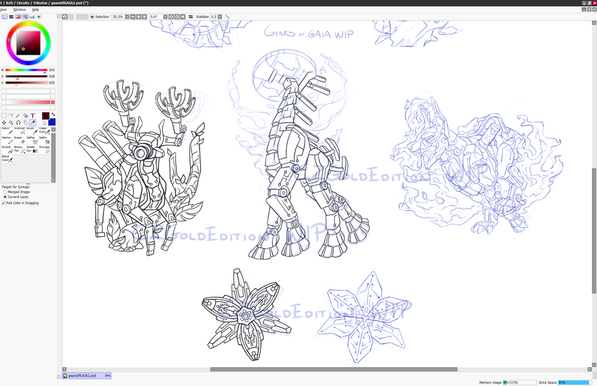Viewport: 597px width, 386px height.
Task: Select the shape tool
Action: (26, 115)
